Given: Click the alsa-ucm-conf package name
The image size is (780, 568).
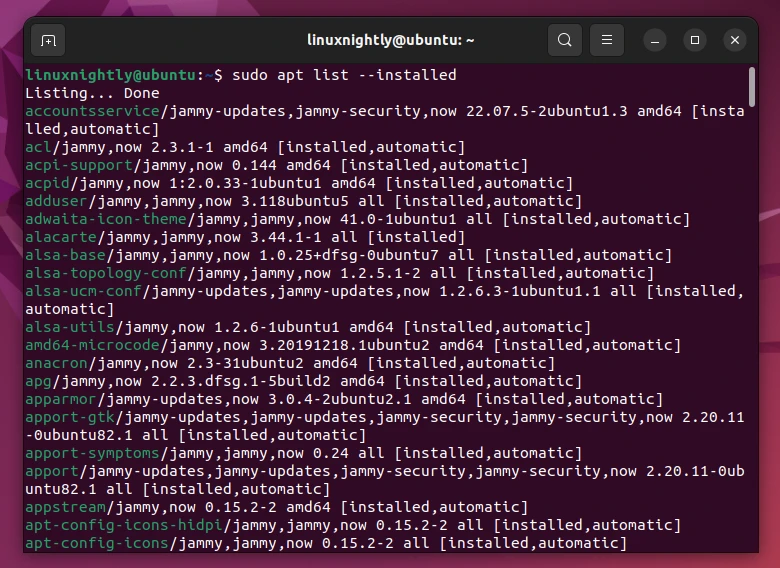Looking at the screenshot, I should (x=84, y=291).
